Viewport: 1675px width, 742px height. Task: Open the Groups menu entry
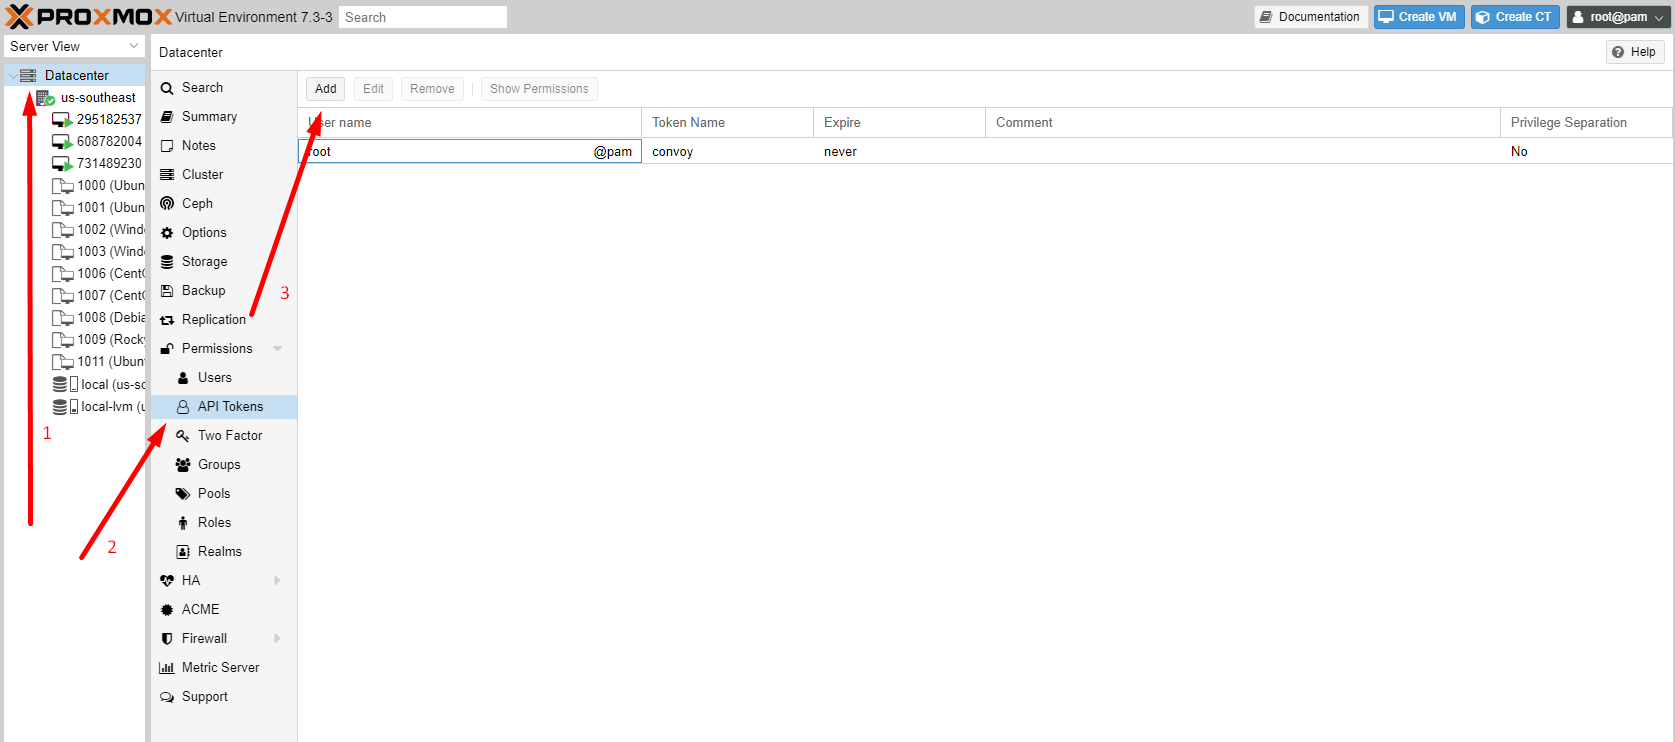pos(224,465)
